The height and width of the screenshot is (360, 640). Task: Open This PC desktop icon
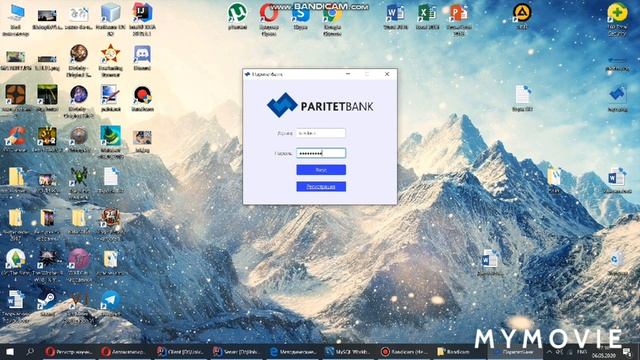click(x=16, y=20)
